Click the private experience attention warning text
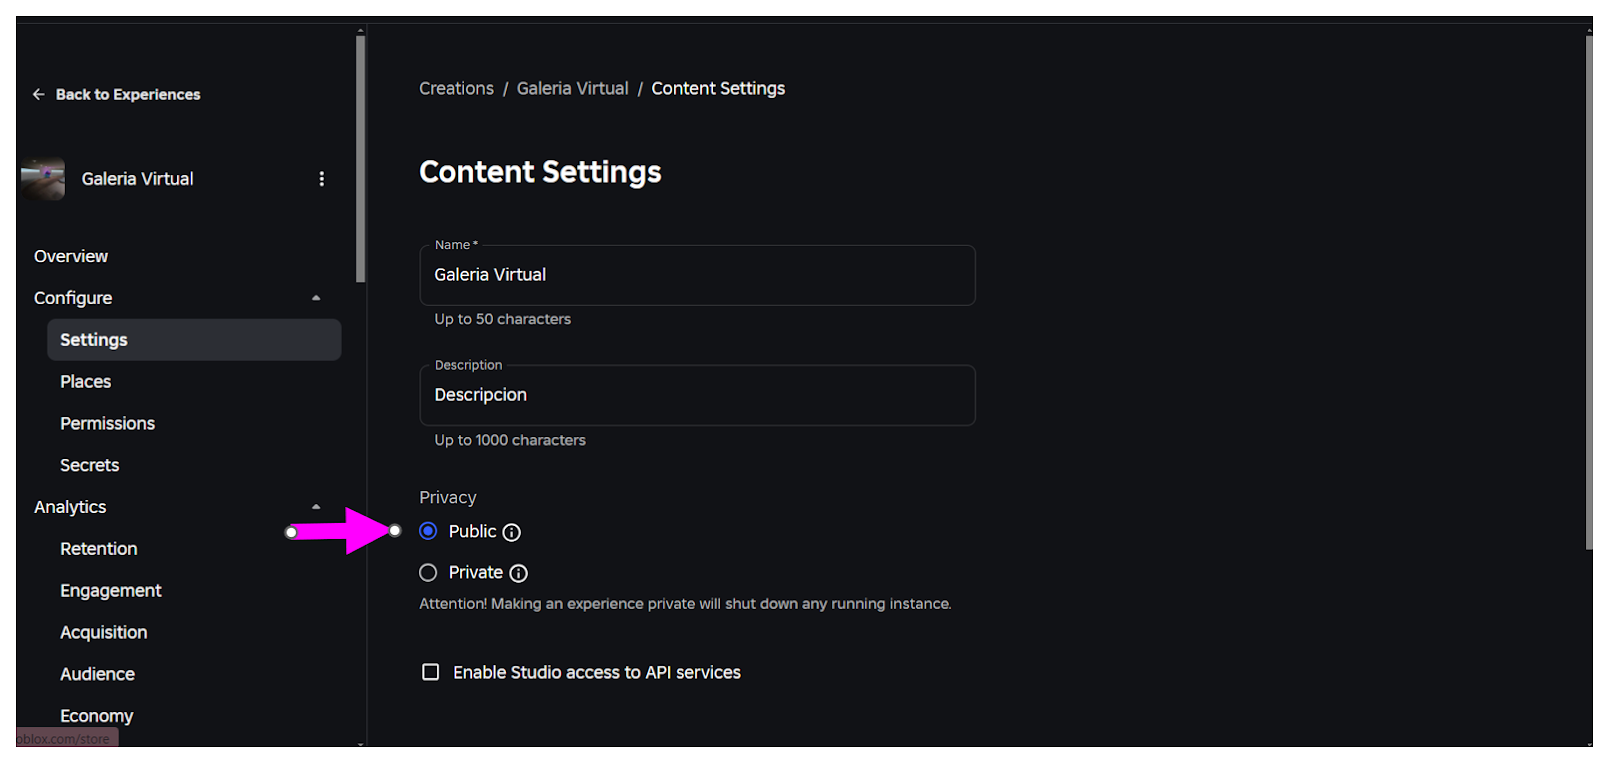 pos(685,604)
